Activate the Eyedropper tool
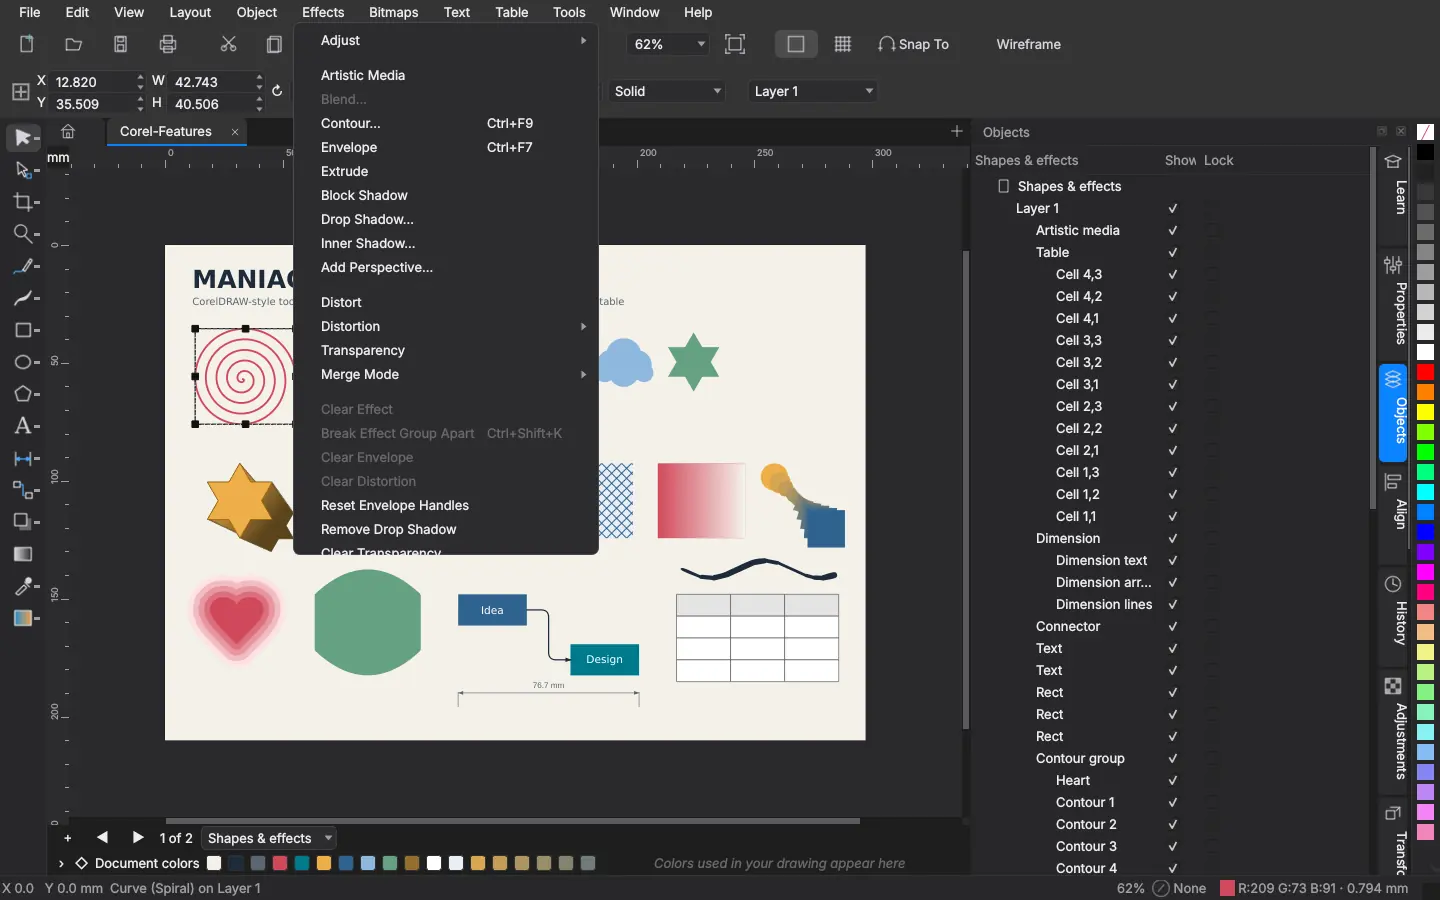Viewport: 1440px width, 900px height. [x=24, y=586]
